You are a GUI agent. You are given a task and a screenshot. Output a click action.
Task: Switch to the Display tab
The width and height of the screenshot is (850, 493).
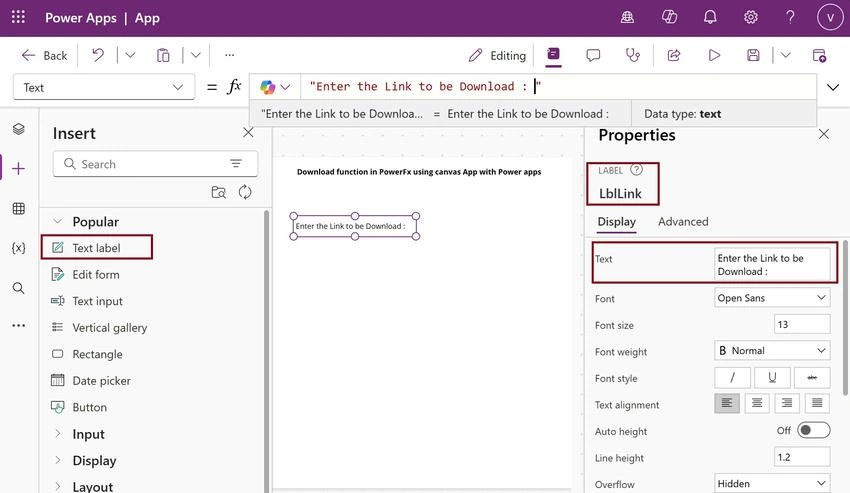tap(616, 222)
